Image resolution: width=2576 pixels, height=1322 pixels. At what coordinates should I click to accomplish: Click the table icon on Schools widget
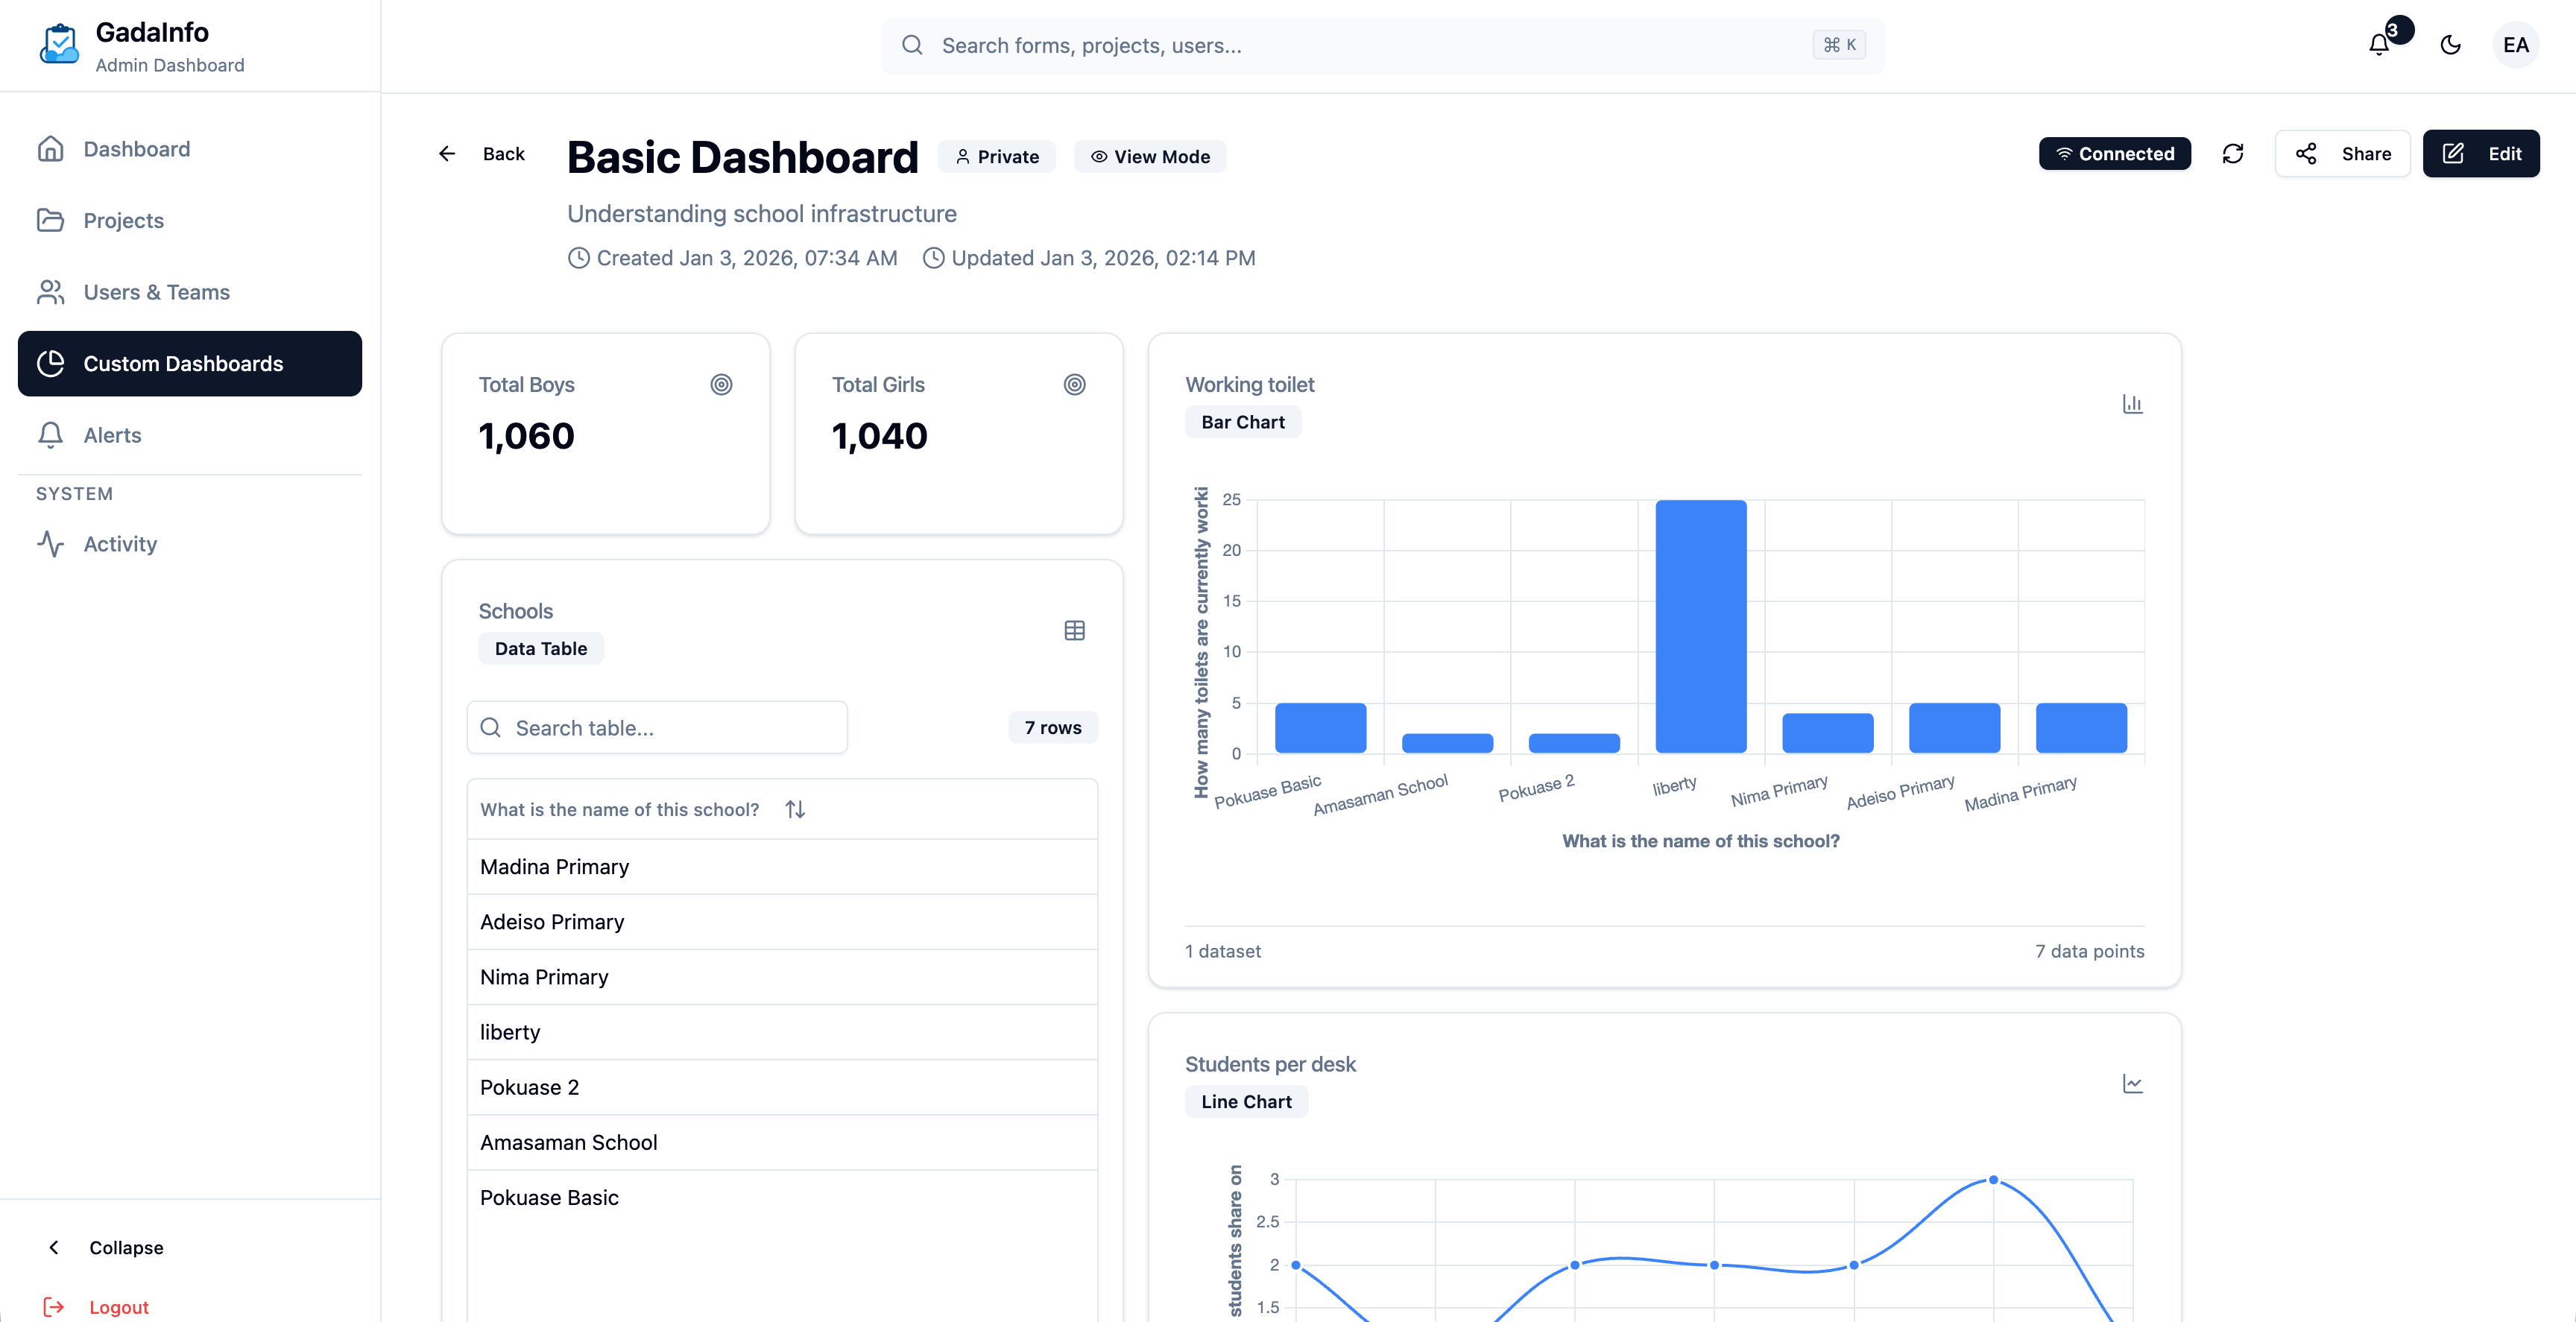pos(1074,630)
